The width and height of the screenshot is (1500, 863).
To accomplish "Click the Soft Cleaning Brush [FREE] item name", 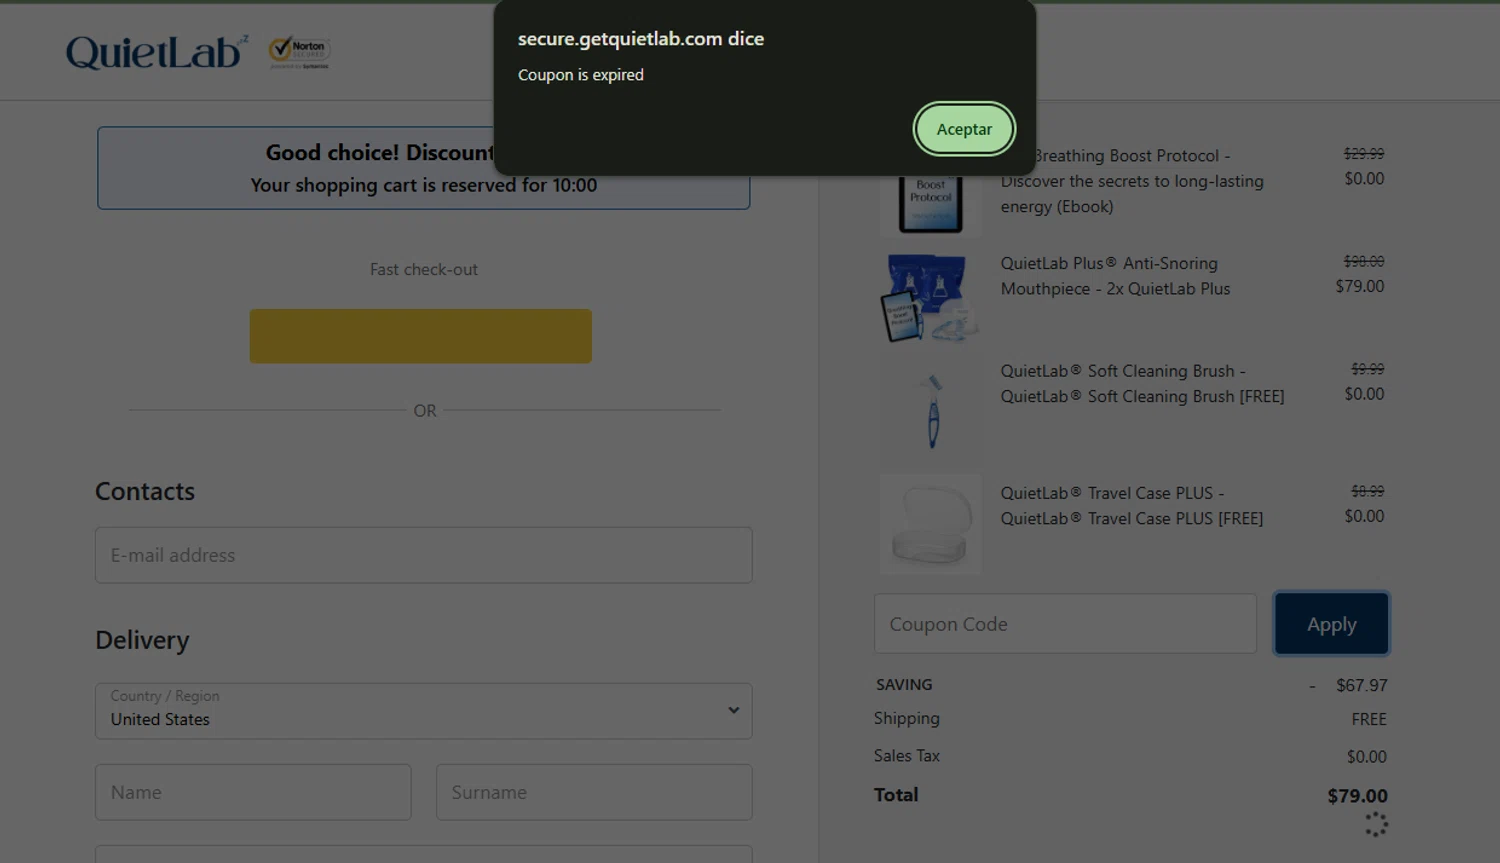I will tap(1142, 384).
